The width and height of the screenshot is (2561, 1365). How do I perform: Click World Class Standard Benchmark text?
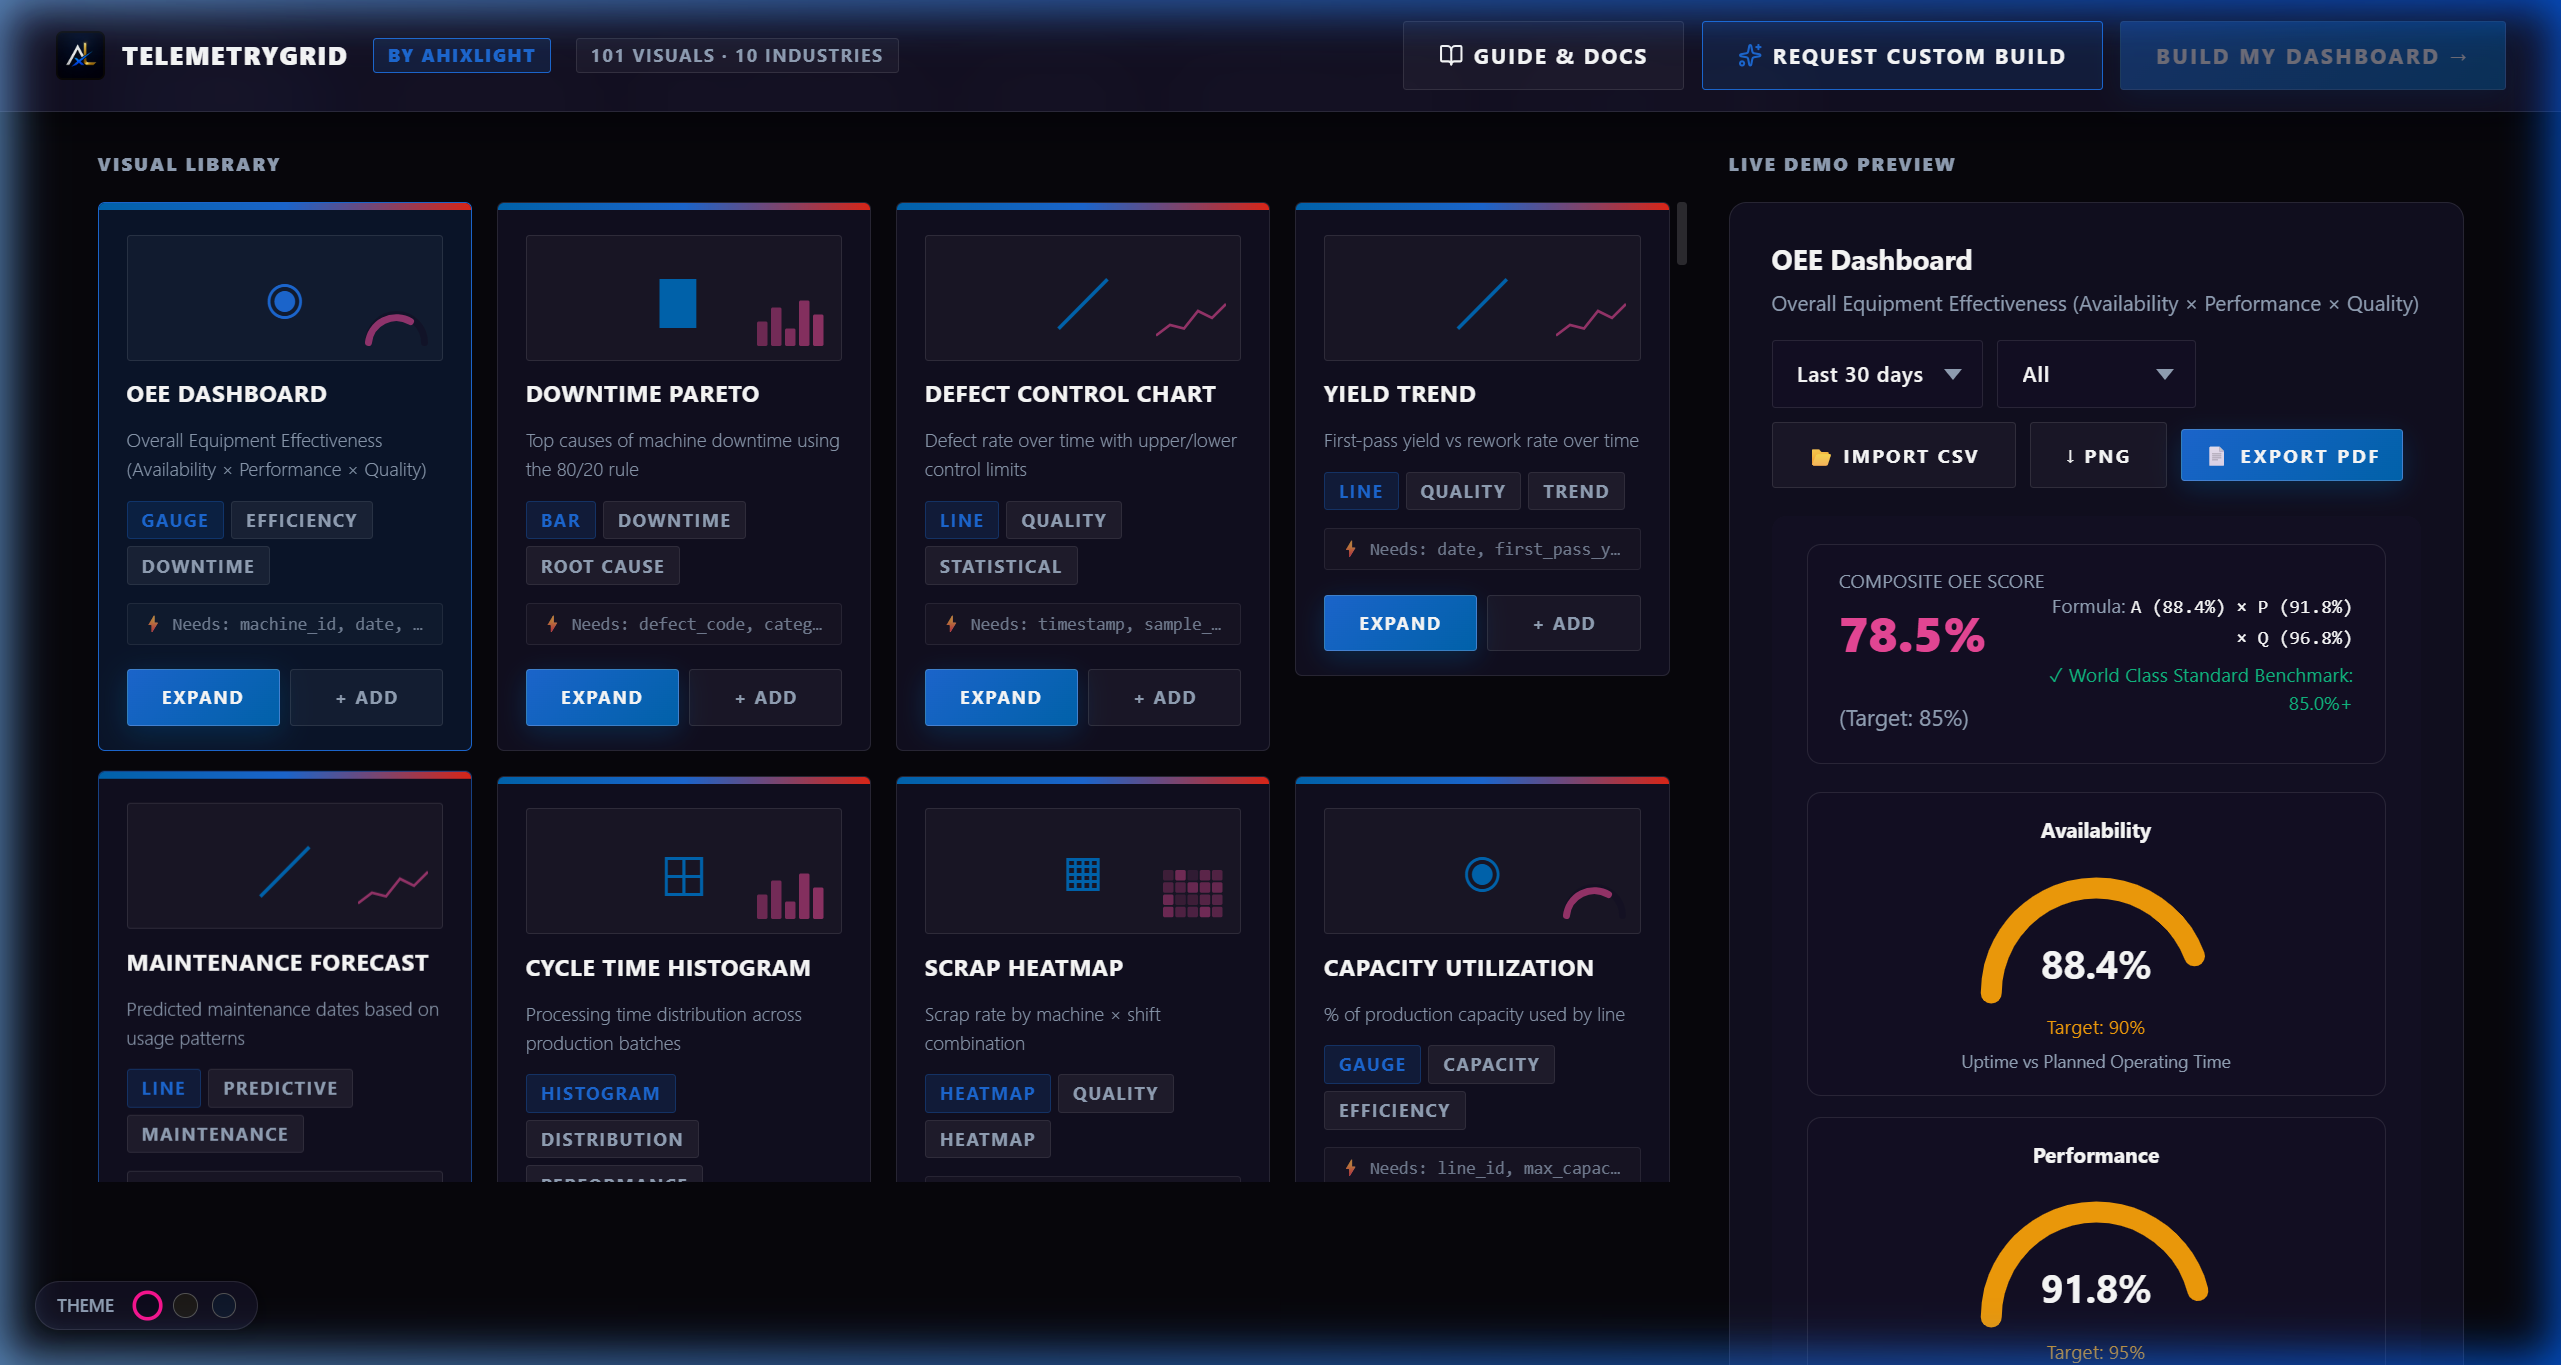click(x=2200, y=689)
